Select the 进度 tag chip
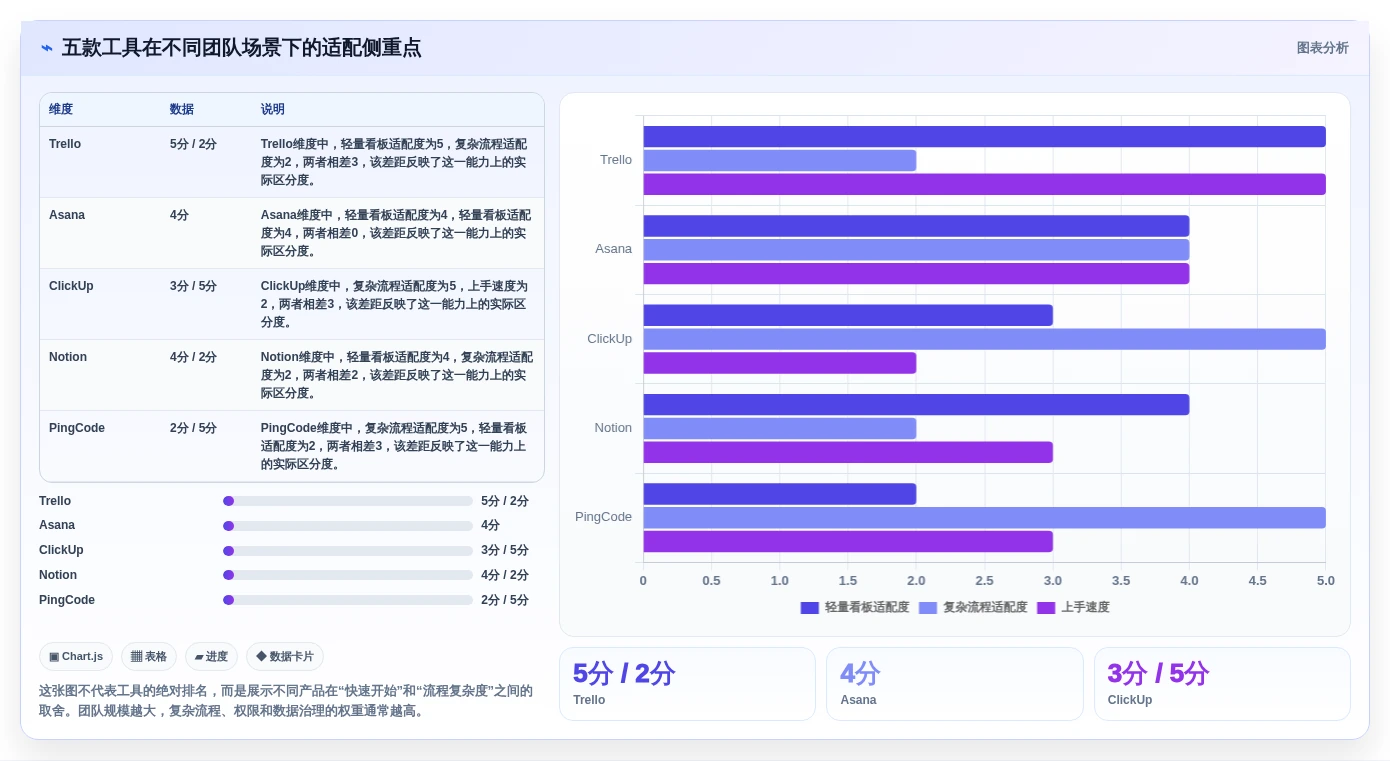Image resolution: width=1390 pixels, height=761 pixels. [x=211, y=656]
